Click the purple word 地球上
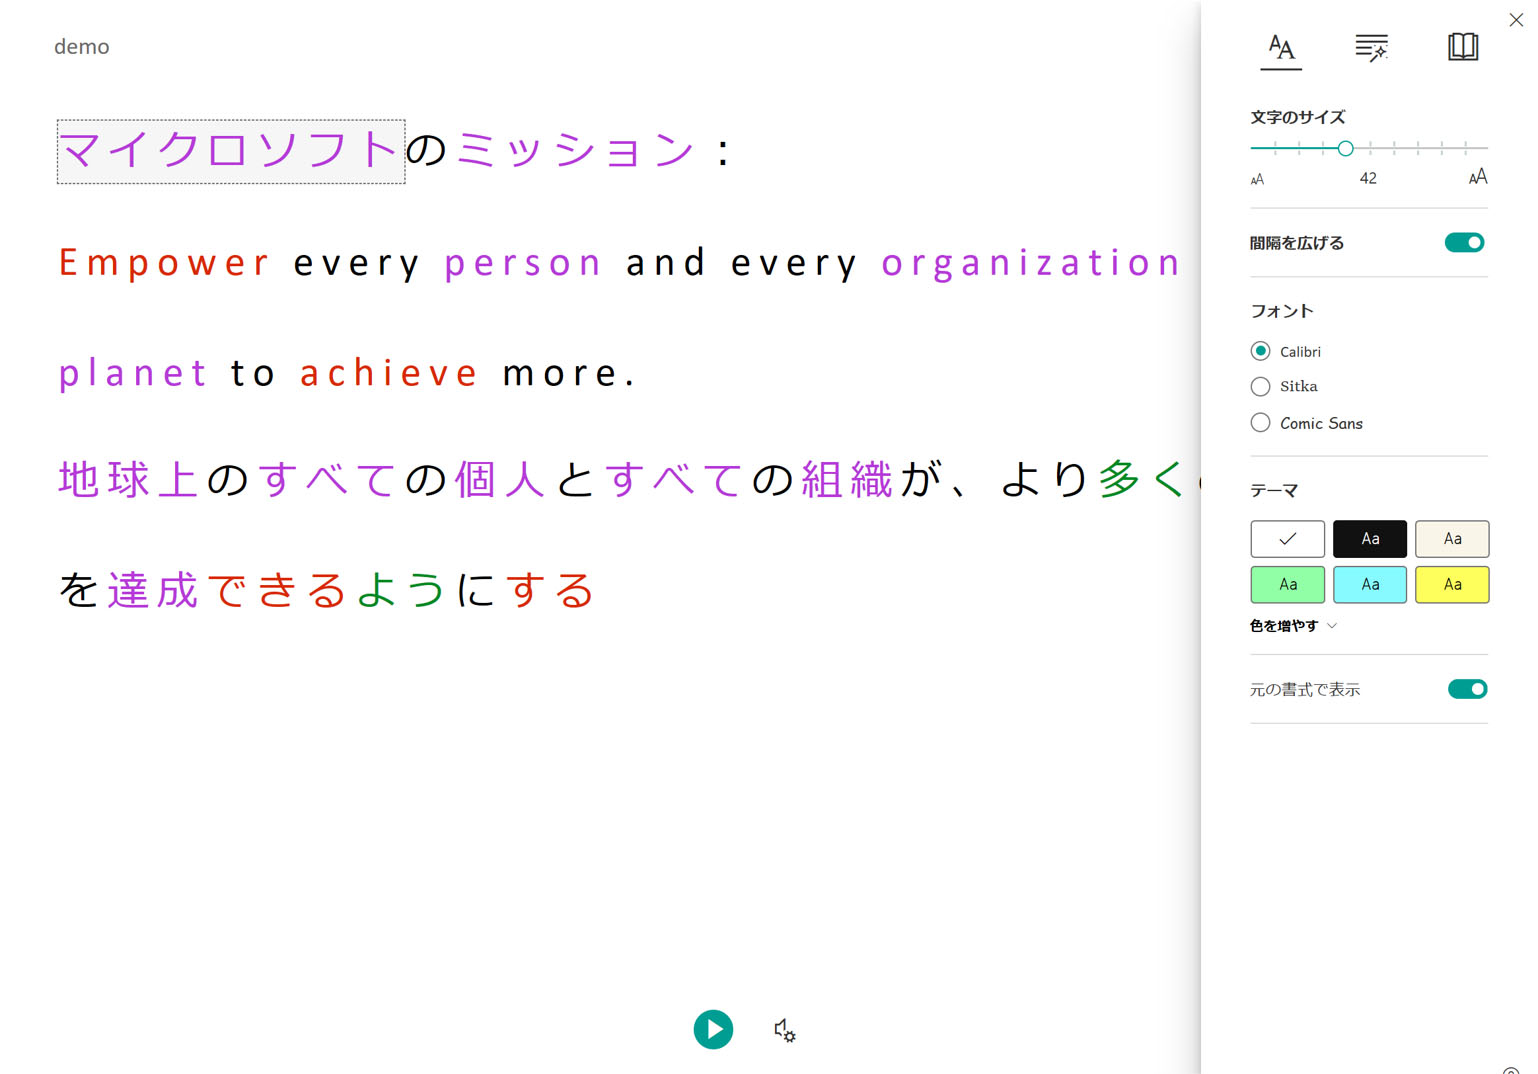The height and width of the screenshot is (1074, 1538). point(128,479)
